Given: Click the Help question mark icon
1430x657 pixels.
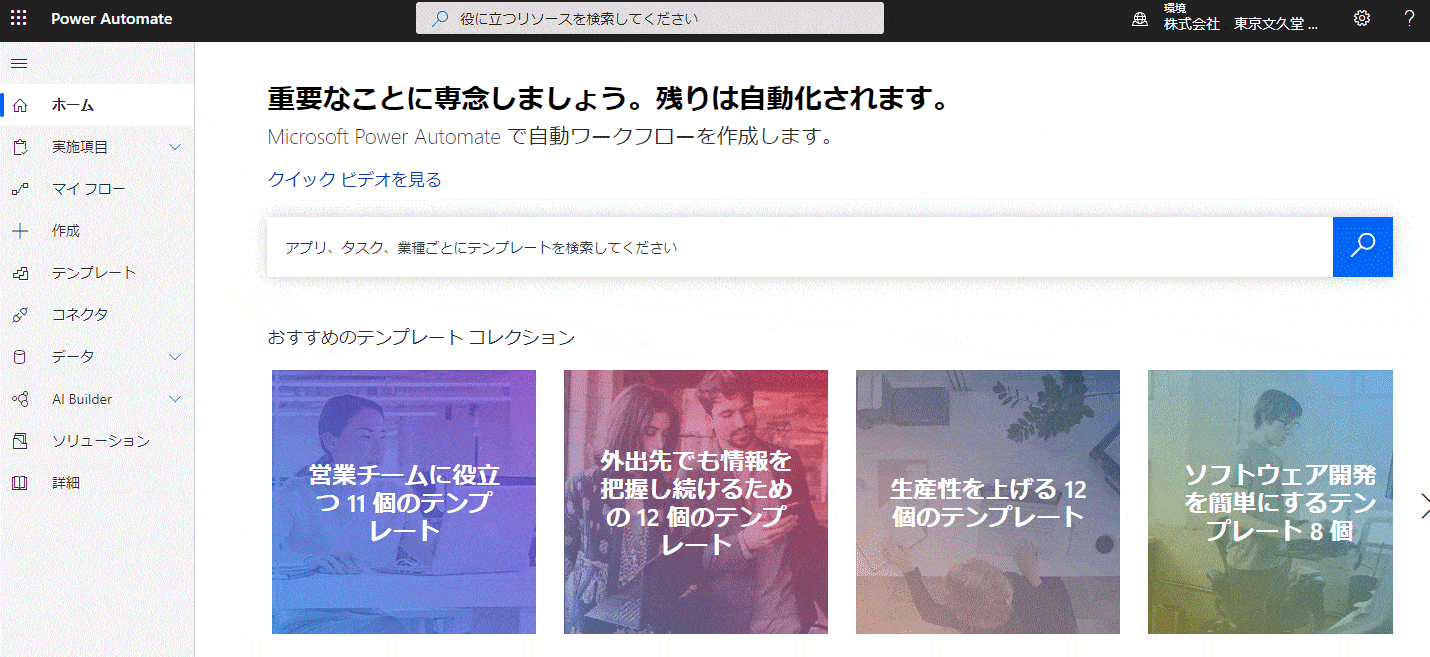Looking at the screenshot, I should tap(1409, 19).
